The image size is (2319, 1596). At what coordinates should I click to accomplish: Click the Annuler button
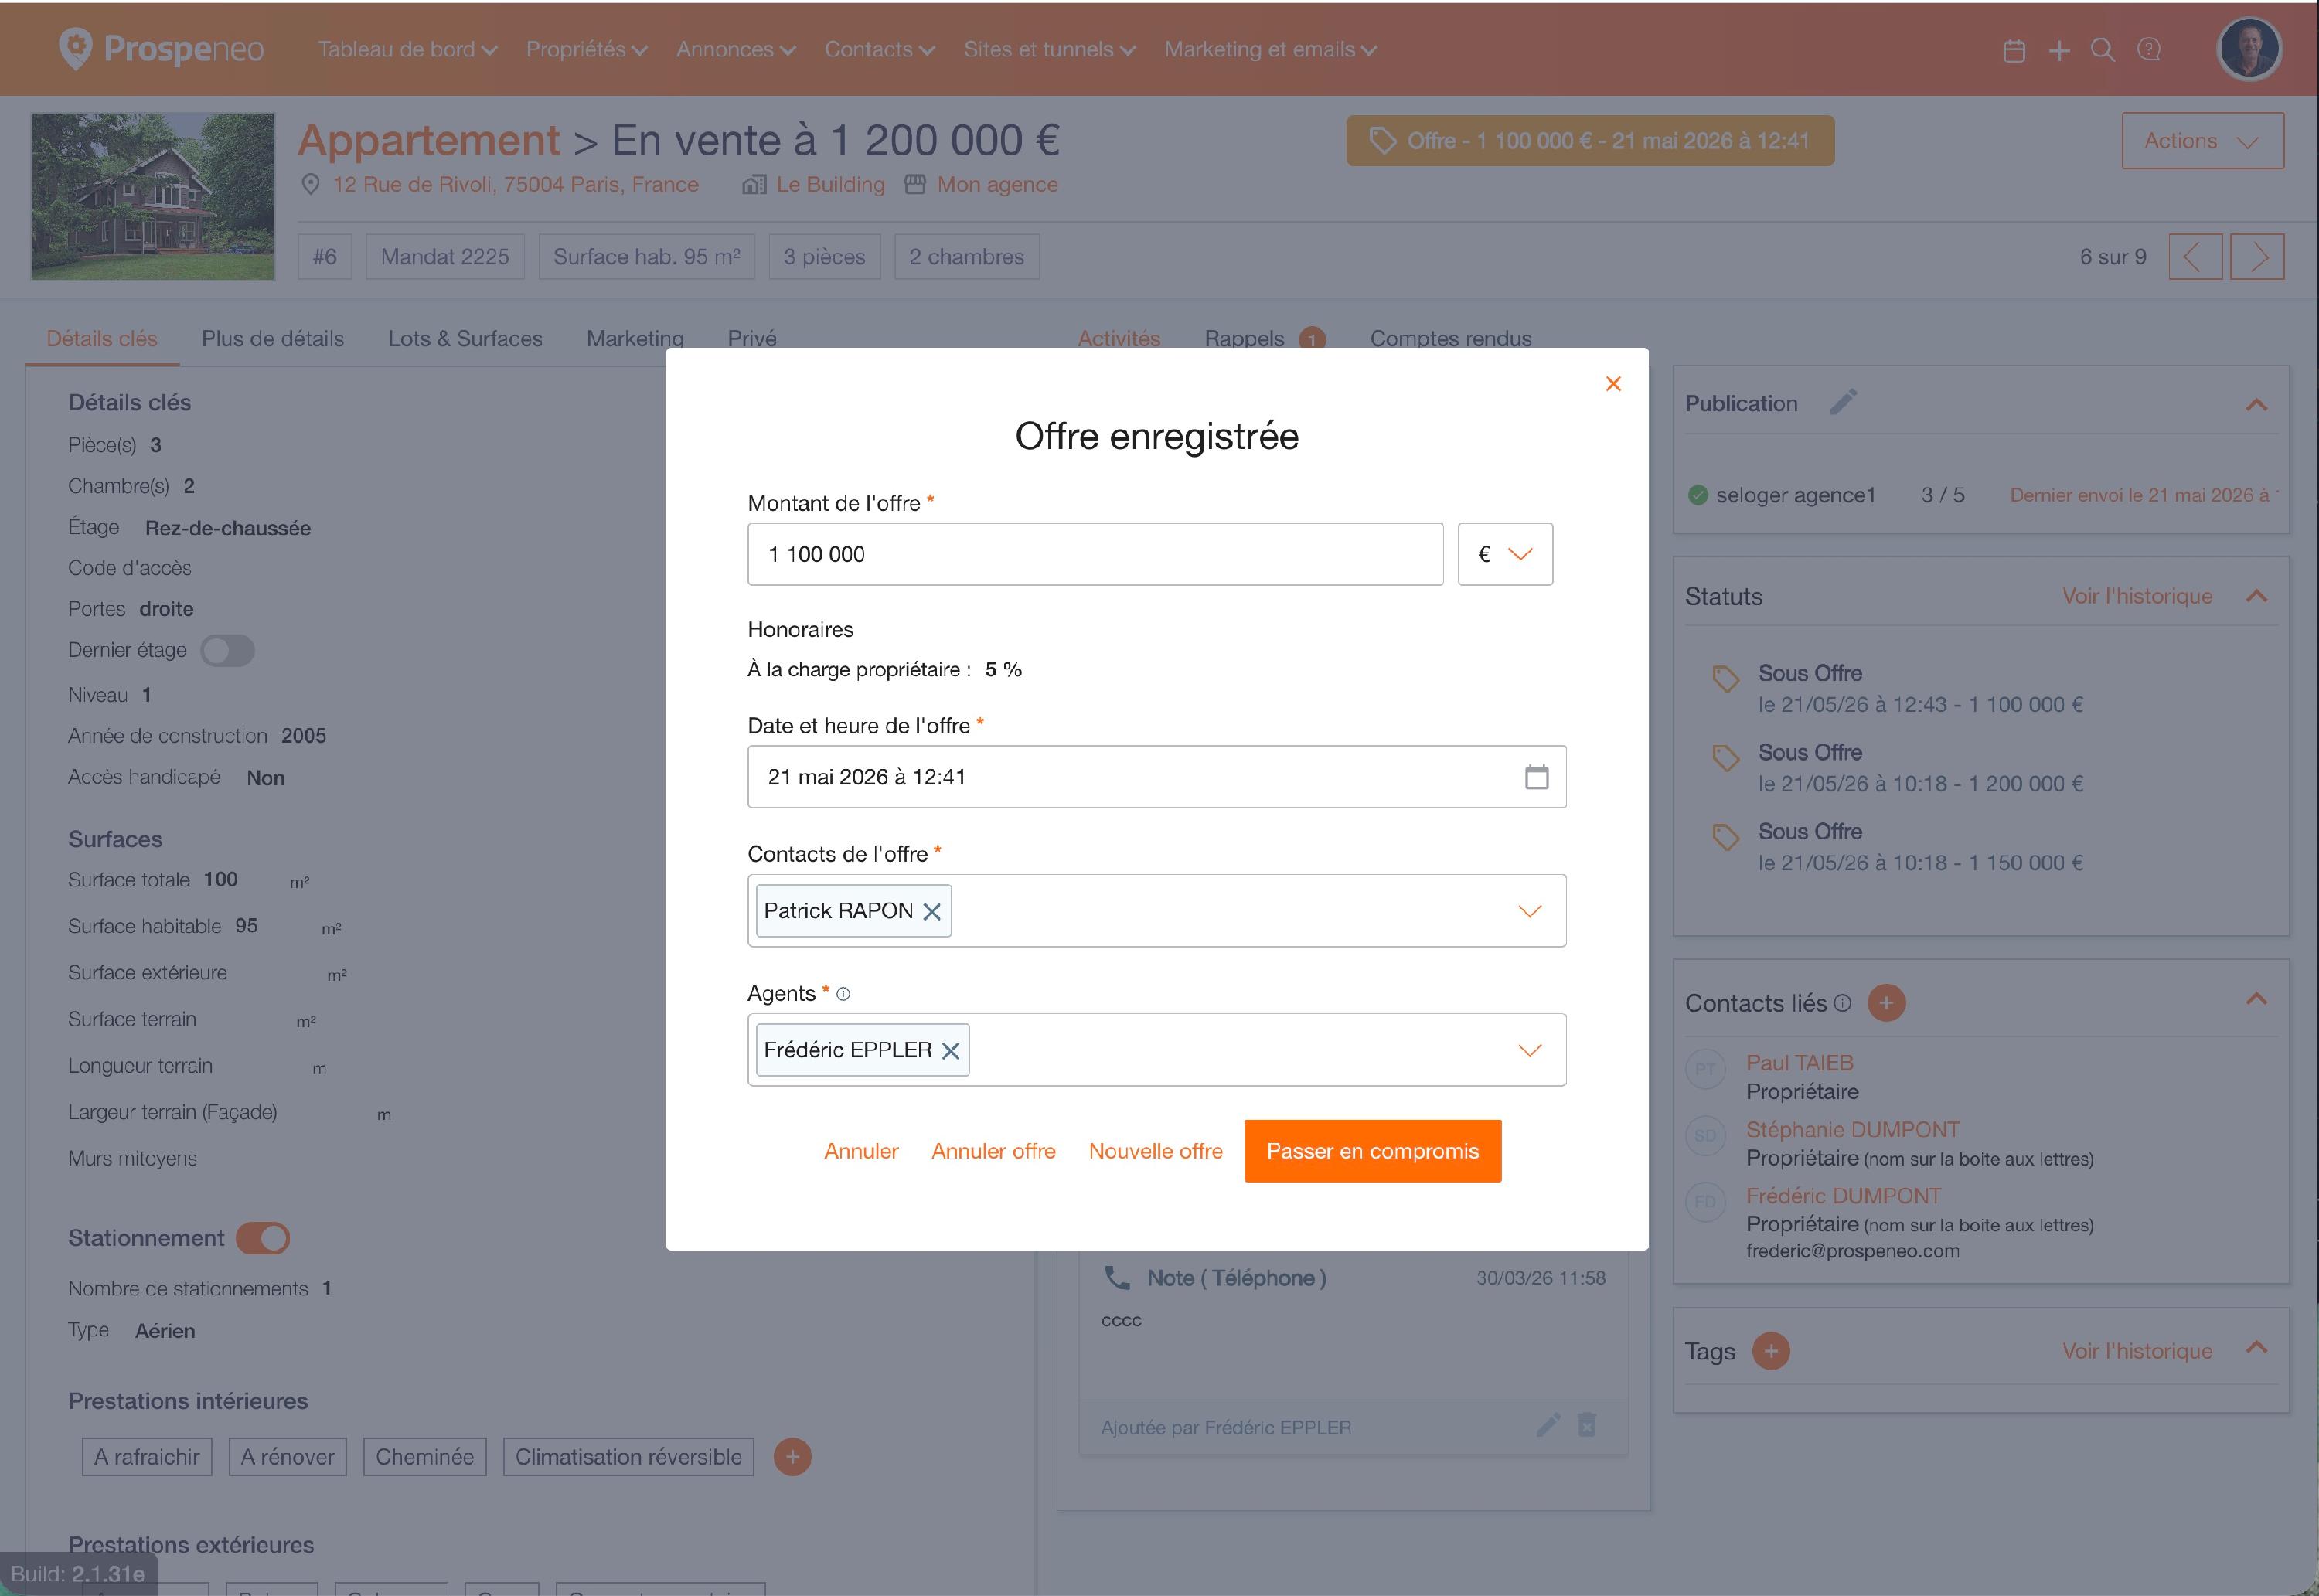click(x=861, y=1151)
